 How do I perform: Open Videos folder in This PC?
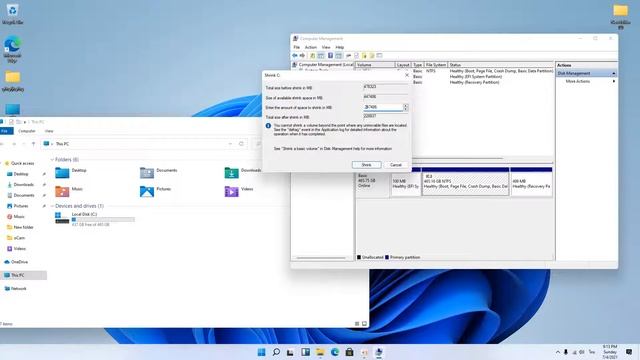coord(239,191)
